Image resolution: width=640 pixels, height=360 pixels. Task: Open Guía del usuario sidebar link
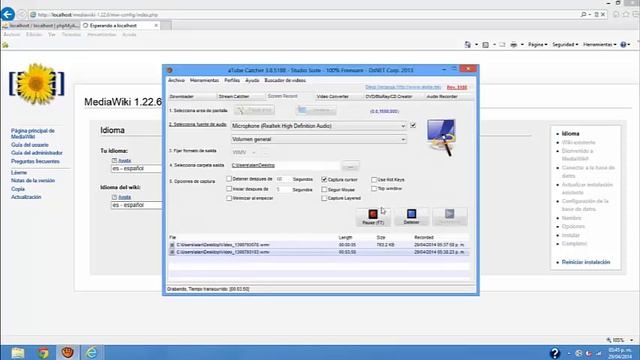point(30,145)
